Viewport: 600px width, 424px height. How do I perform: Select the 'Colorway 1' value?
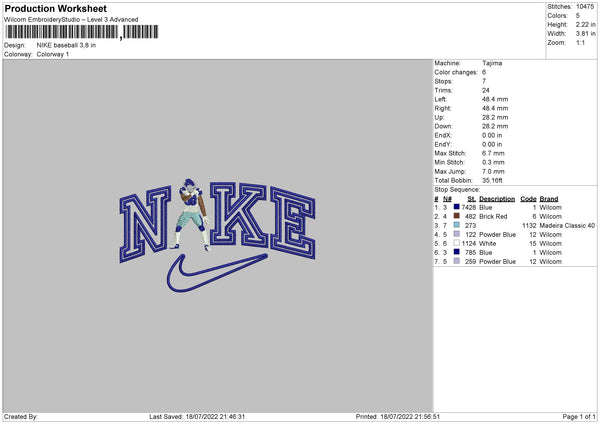[x=53, y=54]
